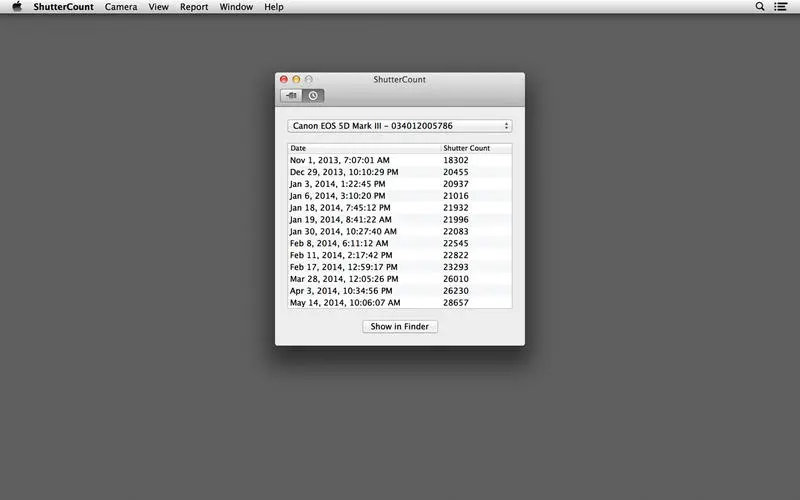Viewport: 800px width, 500px height.
Task: Close the ShutterCount window
Action: [x=284, y=80]
